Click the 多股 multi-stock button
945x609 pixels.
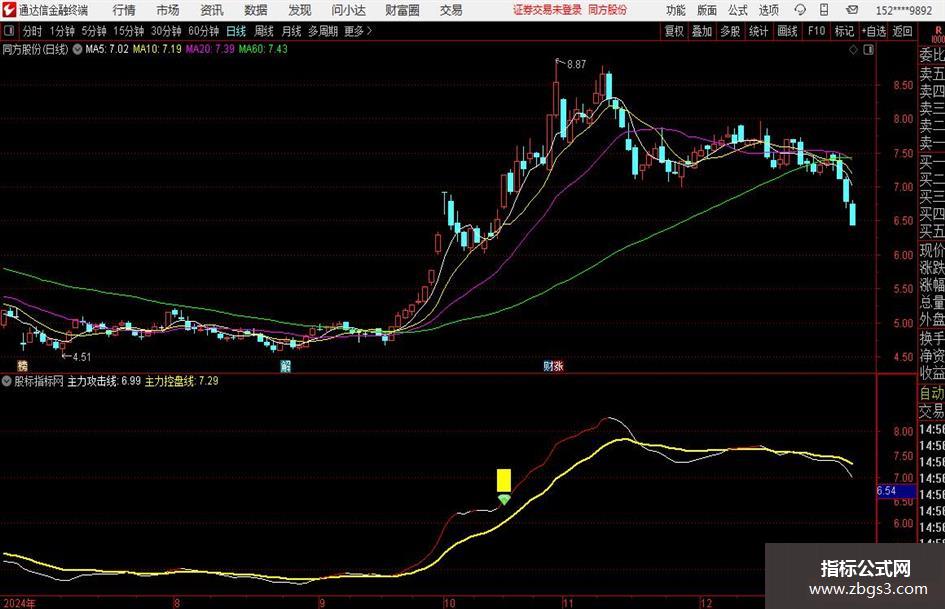click(730, 31)
